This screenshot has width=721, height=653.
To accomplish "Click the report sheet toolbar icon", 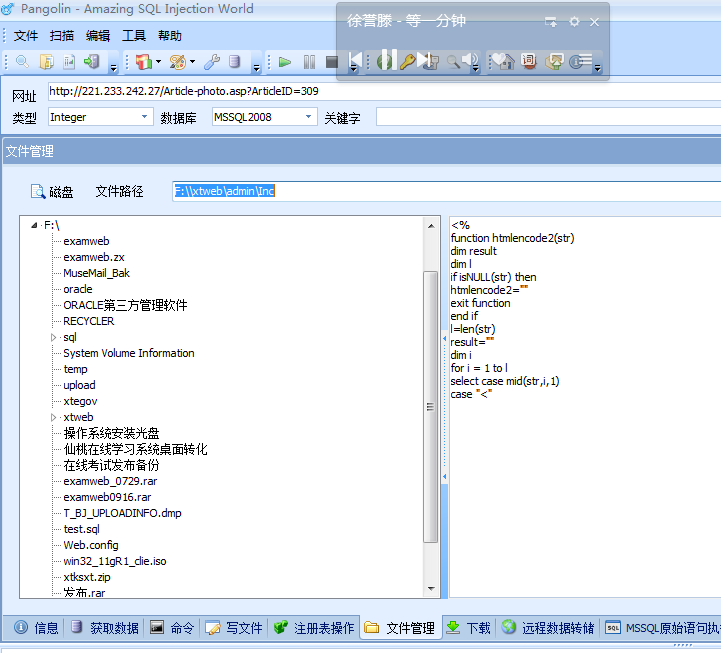I will point(69,61).
